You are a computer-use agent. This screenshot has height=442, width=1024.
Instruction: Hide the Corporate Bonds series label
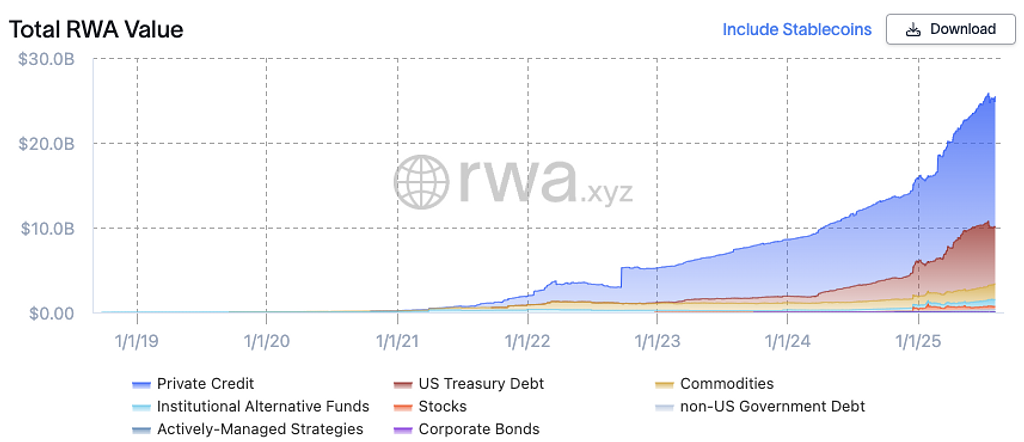point(479,429)
